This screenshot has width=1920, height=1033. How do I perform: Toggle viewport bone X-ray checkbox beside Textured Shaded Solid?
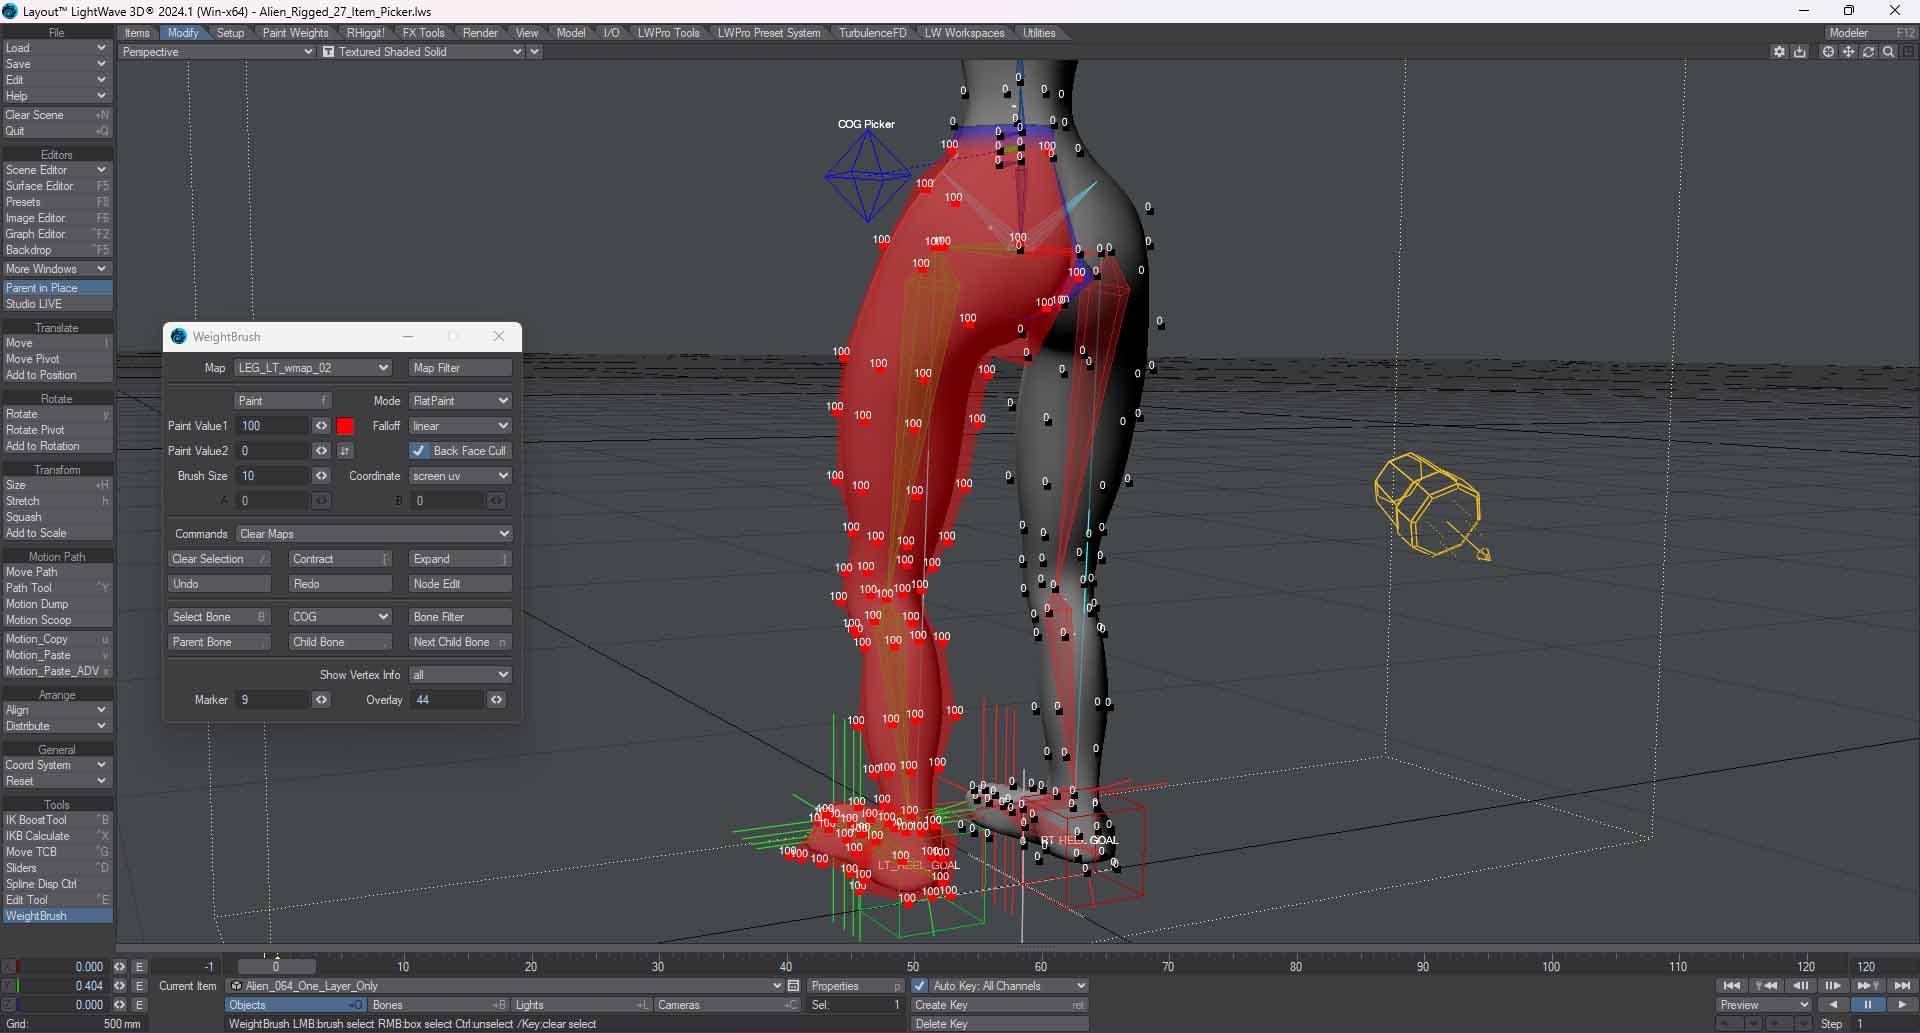point(328,52)
